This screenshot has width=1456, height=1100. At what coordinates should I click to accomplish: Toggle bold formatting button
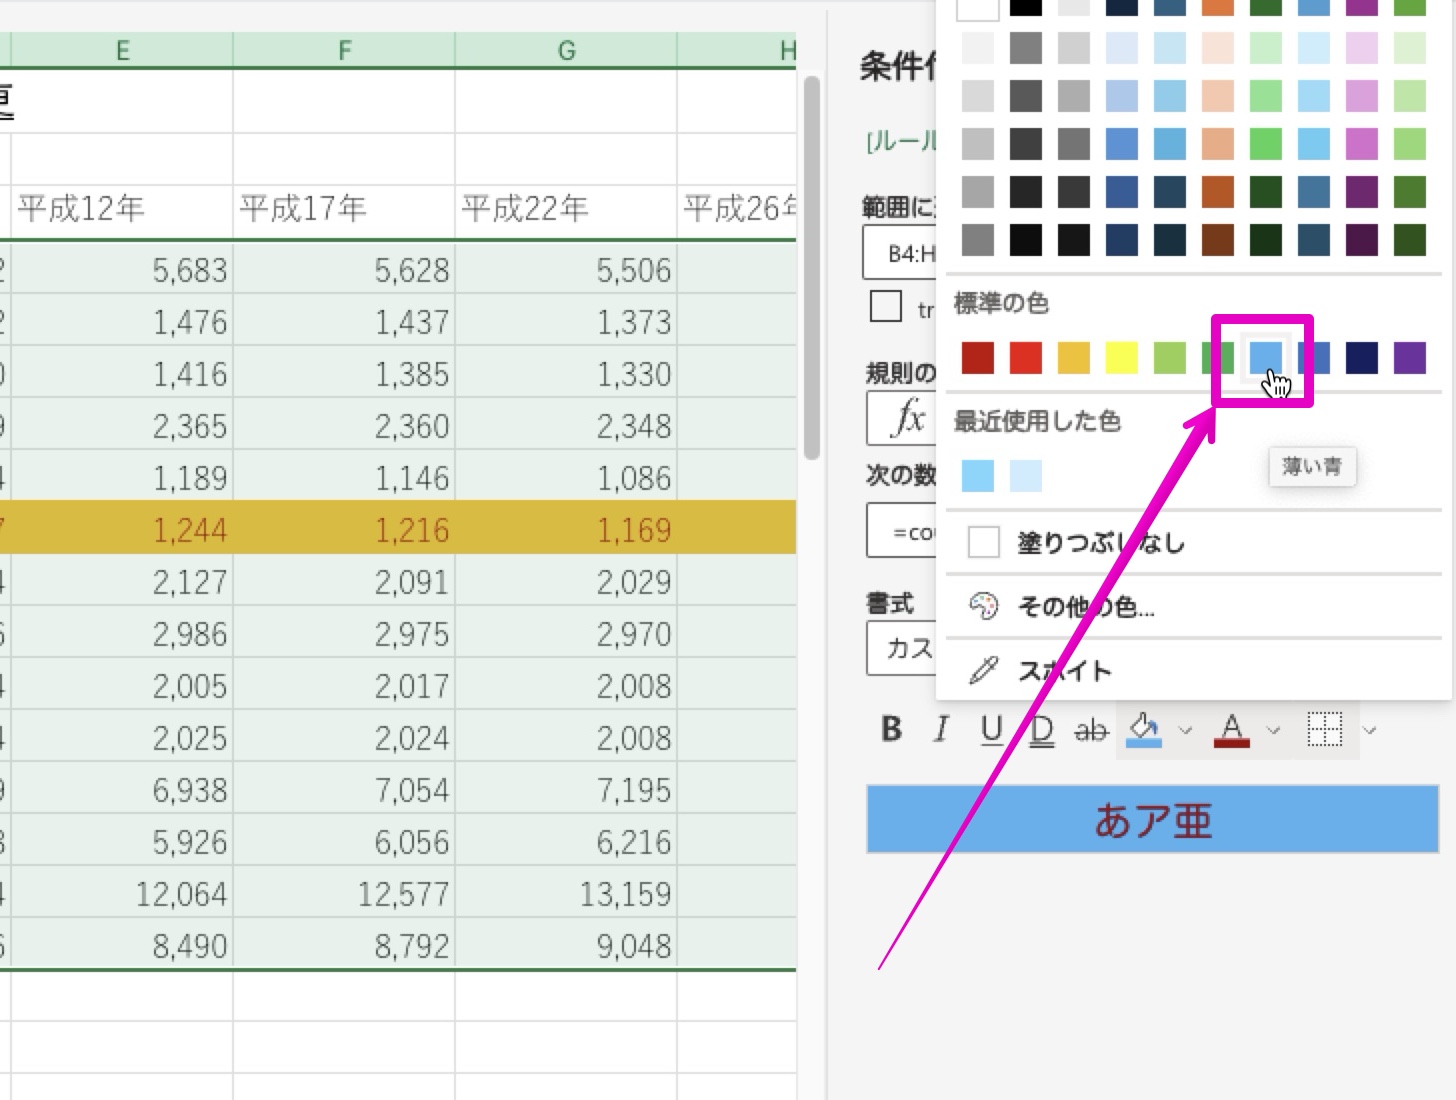(x=891, y=730)
